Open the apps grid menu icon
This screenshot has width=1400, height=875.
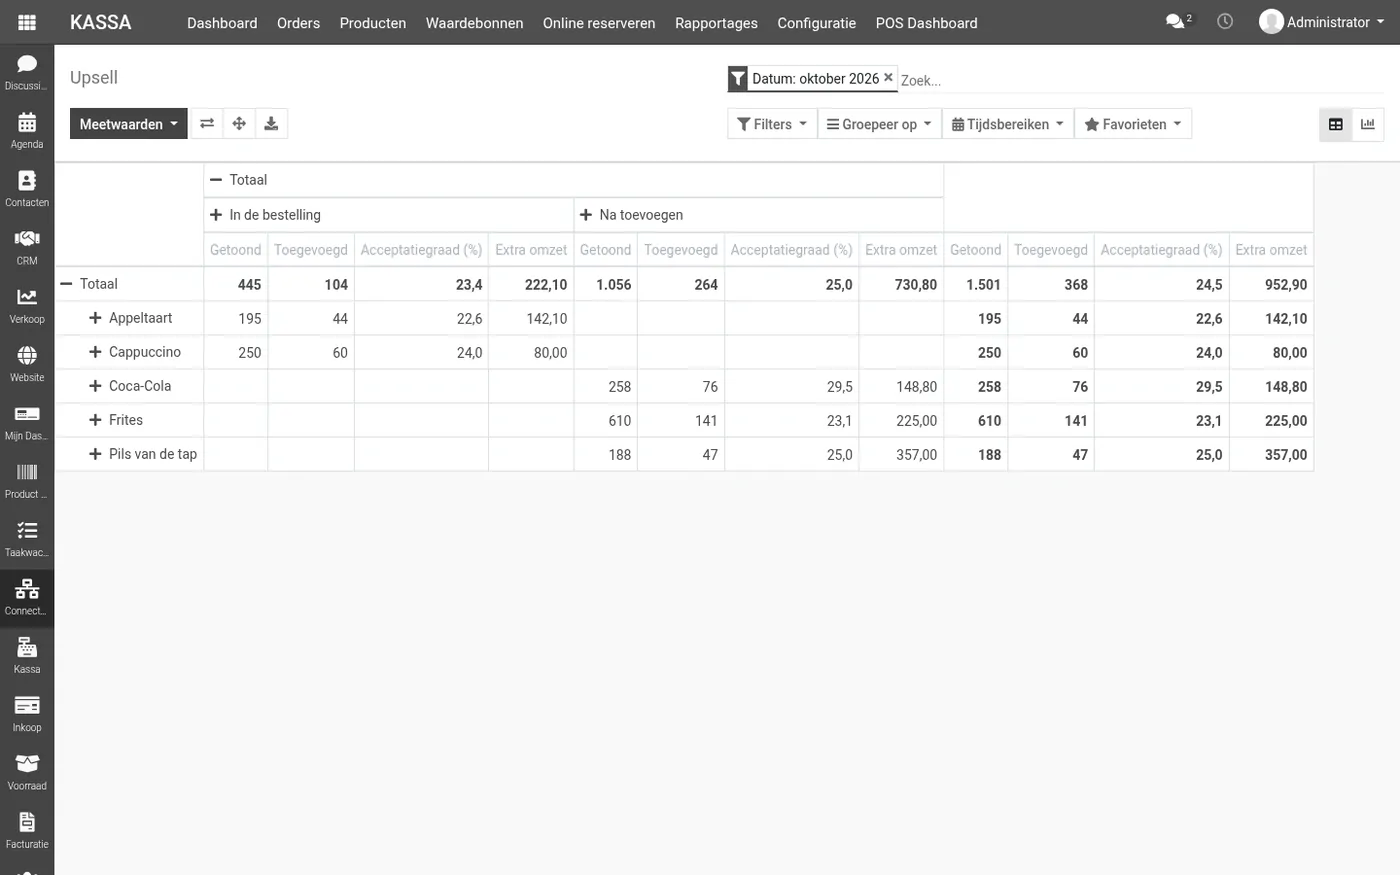pos(27,22)
